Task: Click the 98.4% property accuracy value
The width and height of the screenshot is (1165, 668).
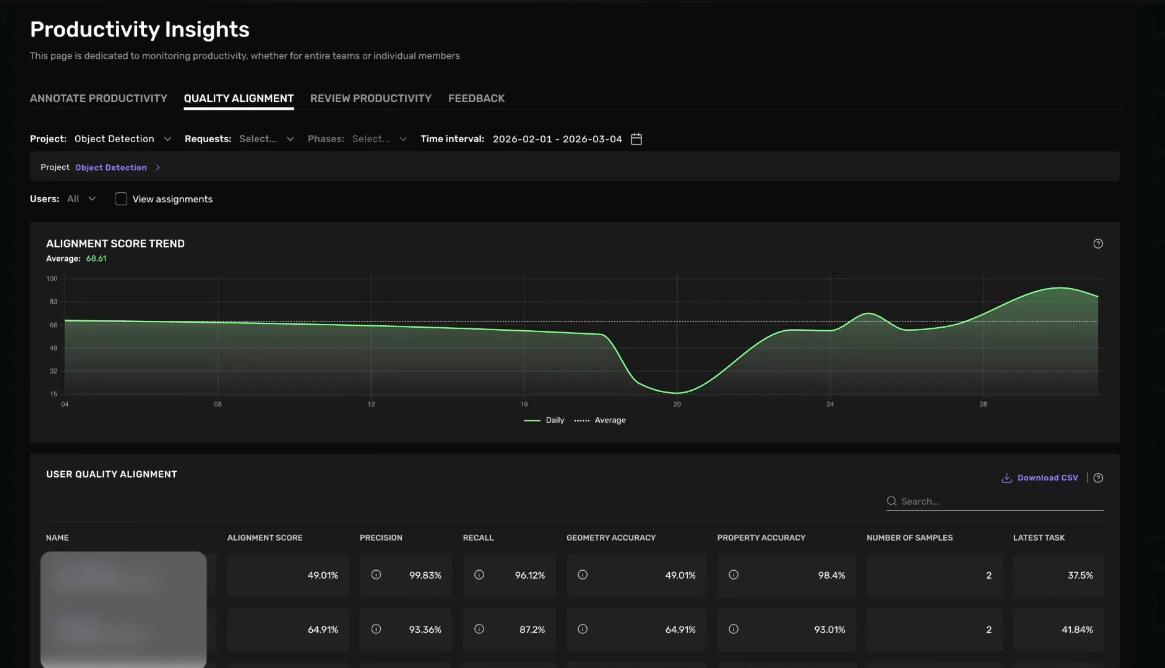Action: pos(831,575)
